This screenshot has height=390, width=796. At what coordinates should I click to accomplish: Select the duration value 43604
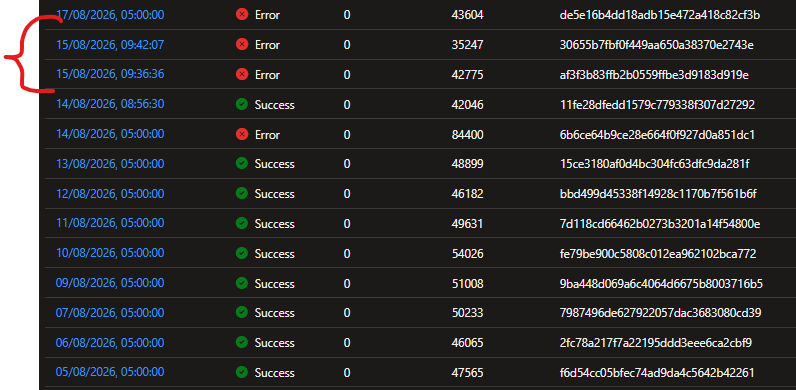(468, 15)
